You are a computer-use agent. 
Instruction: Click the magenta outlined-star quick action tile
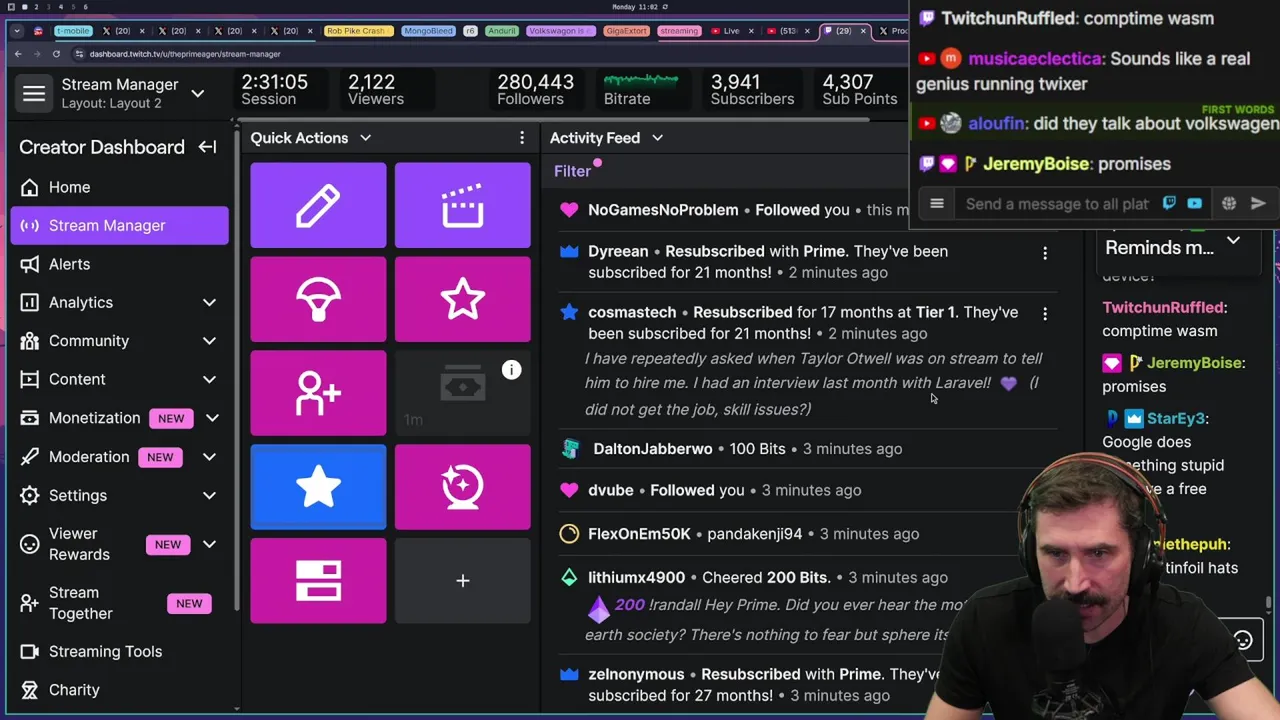coord(462,299)
